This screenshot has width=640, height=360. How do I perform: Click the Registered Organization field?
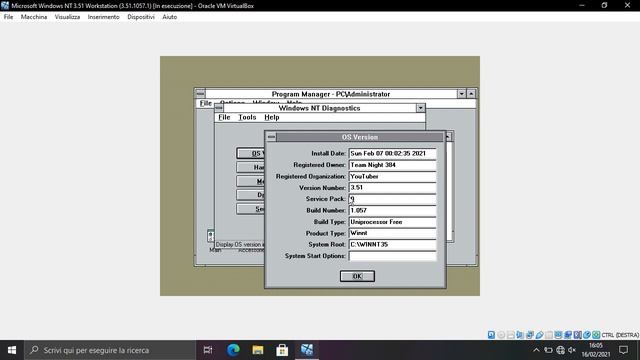click(392, 176)
